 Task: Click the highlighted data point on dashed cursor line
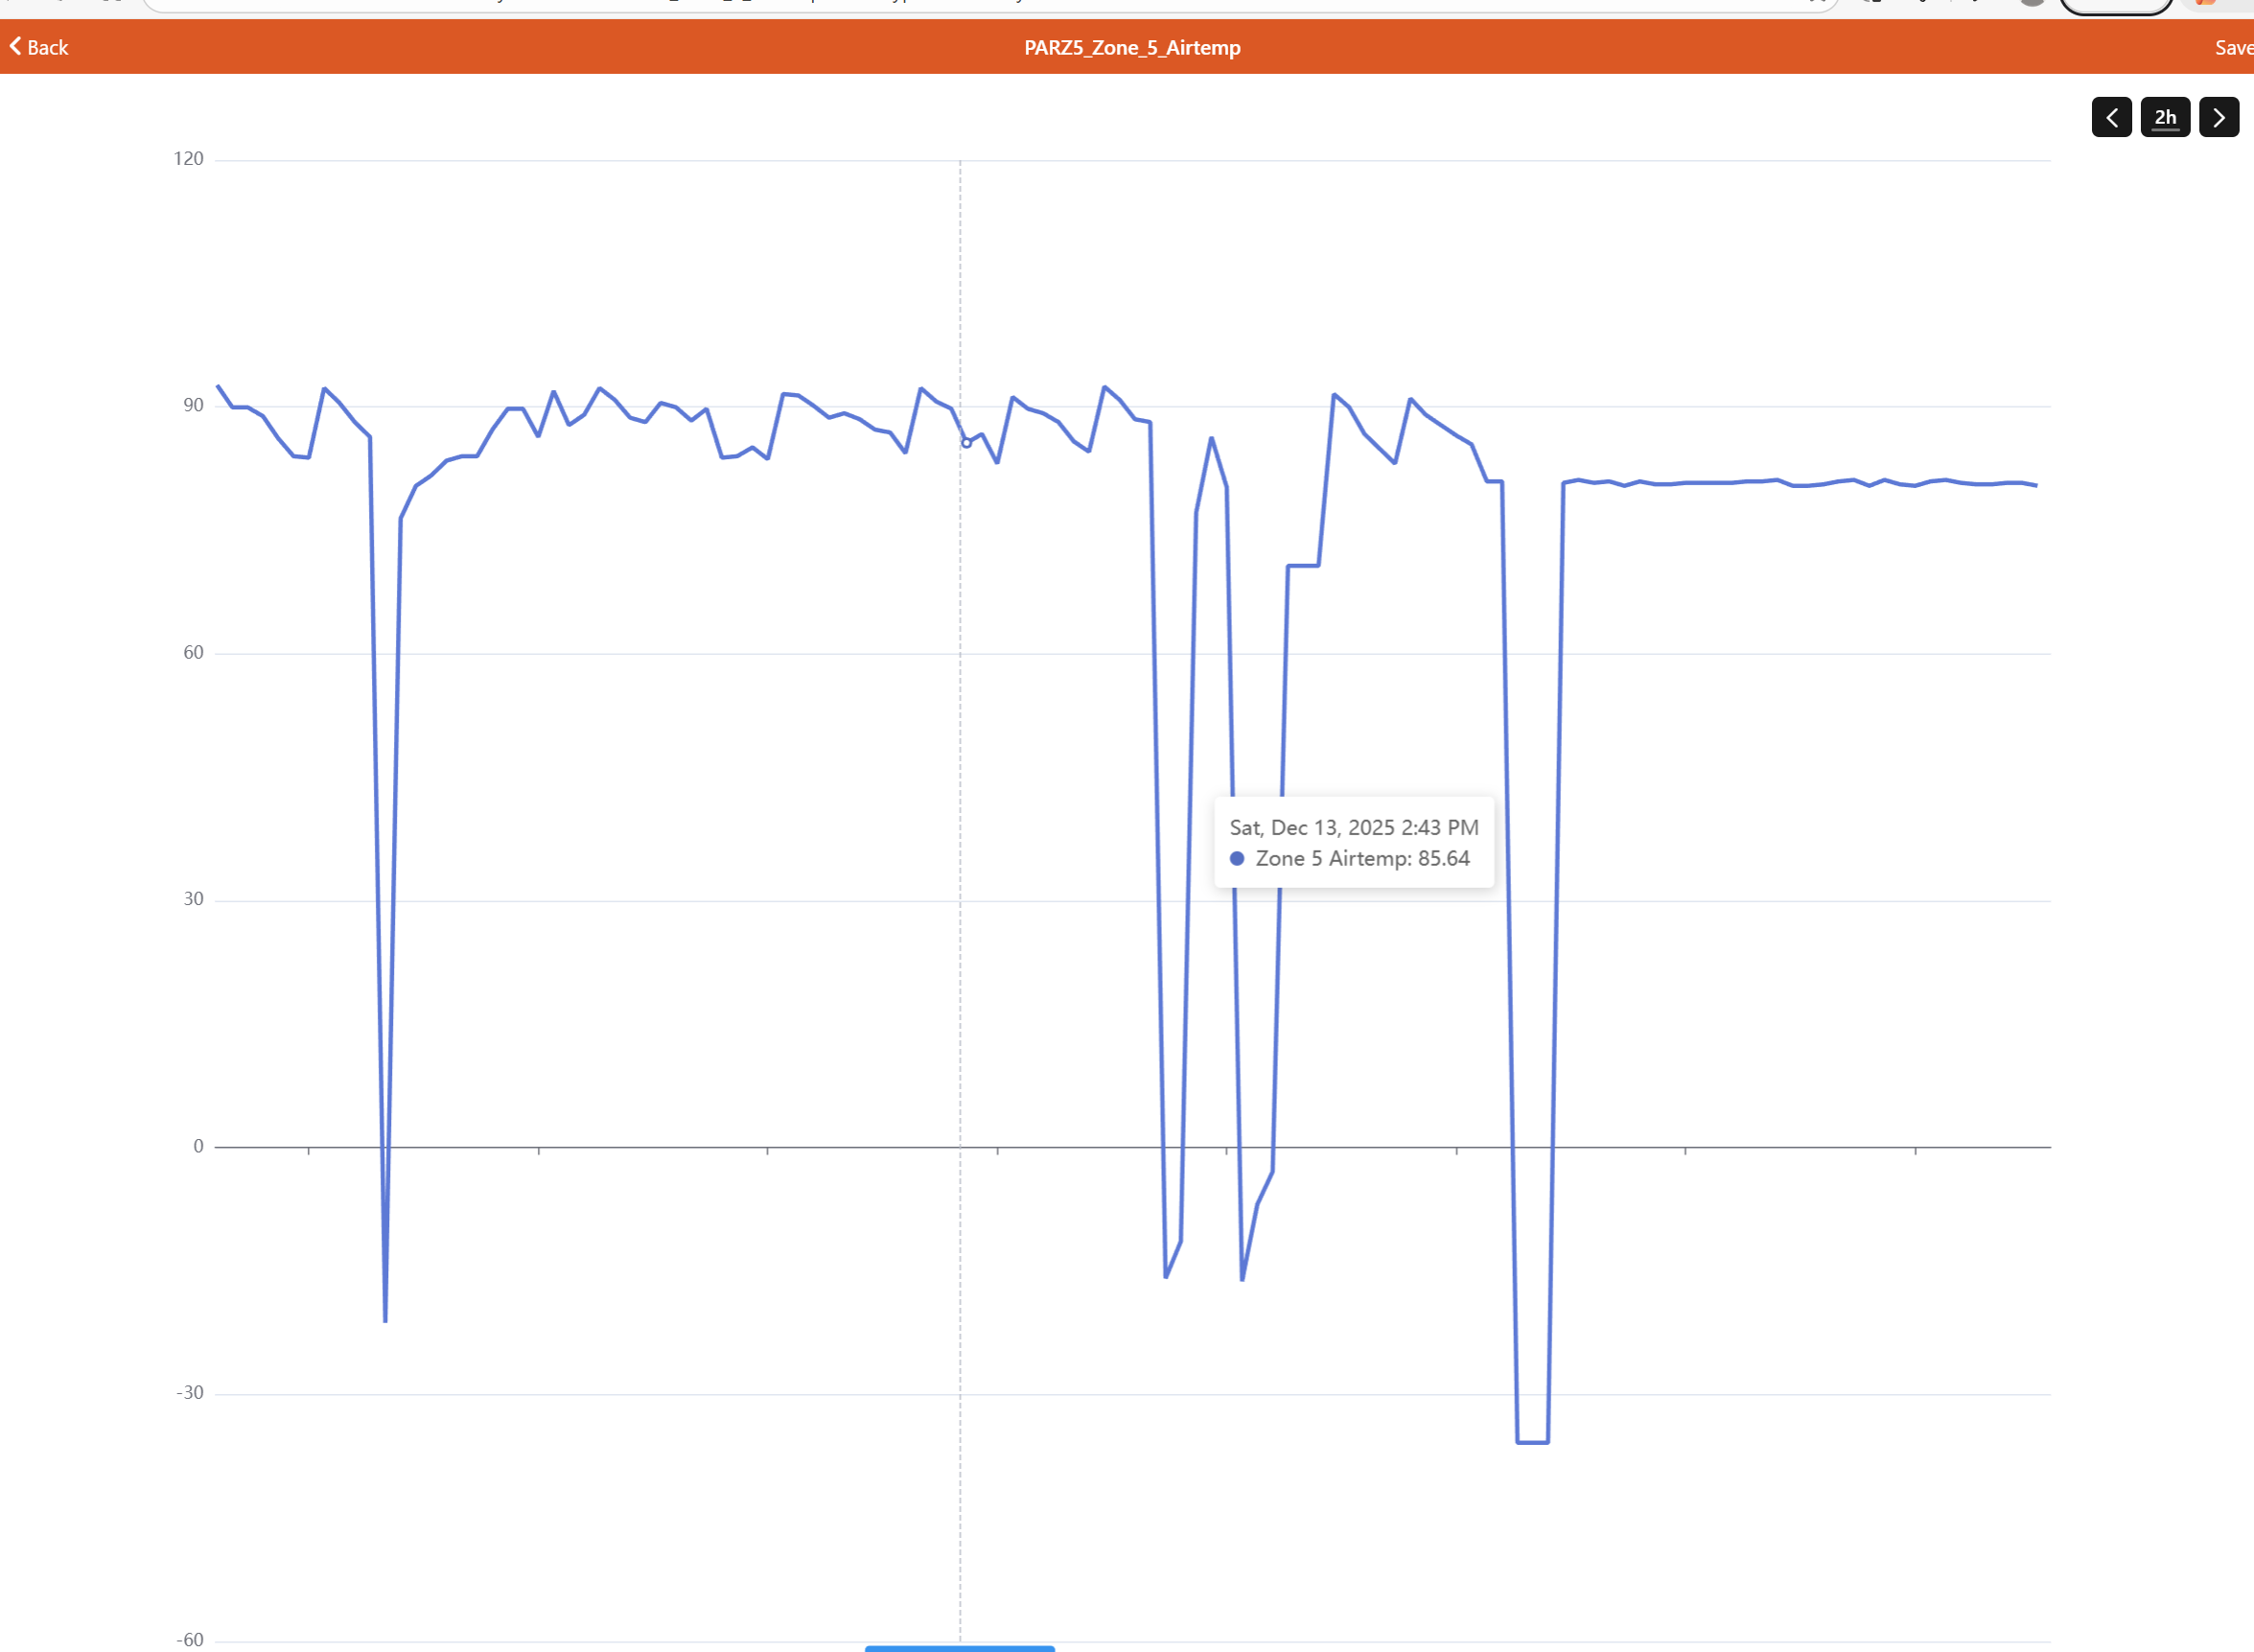click(x=966, y=443)
